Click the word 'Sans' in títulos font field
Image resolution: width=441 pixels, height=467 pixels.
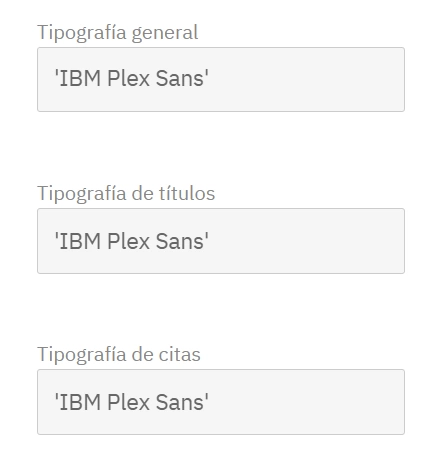pyautogui.click(x=180, y=241)
